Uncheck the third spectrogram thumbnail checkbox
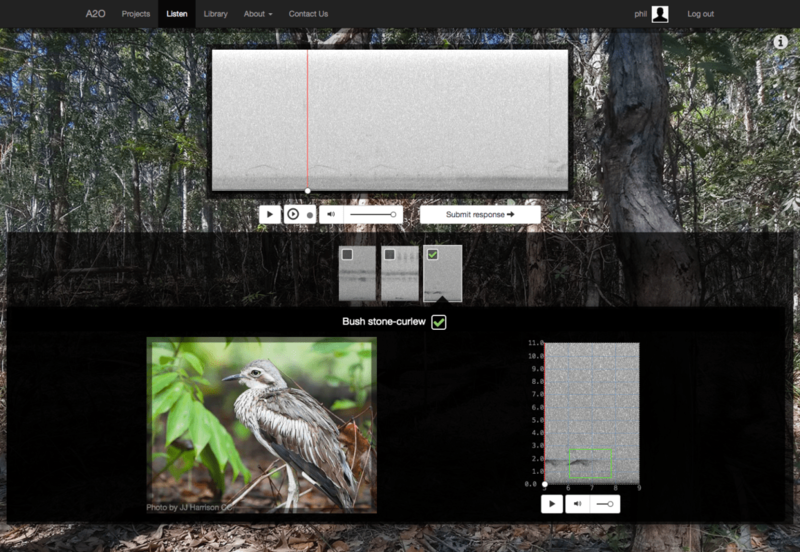 [x=432, y=255]
